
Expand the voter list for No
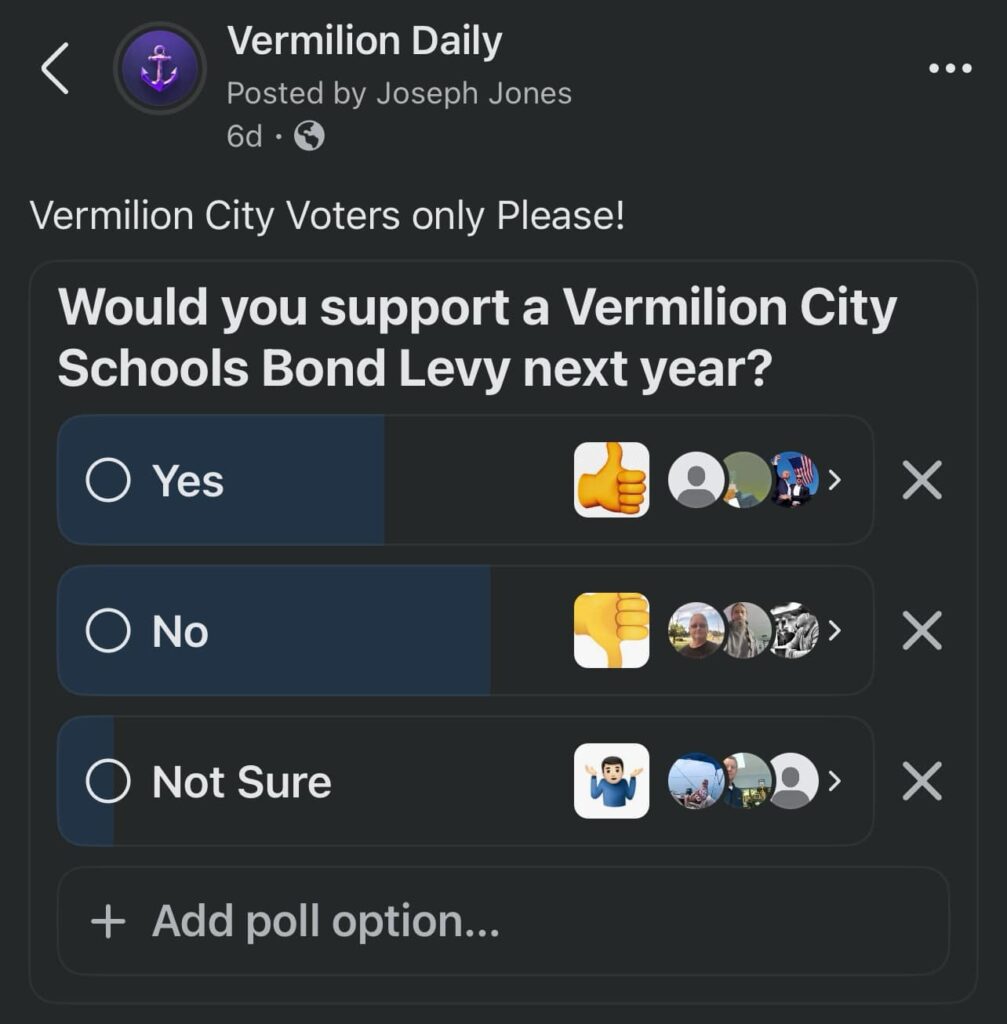[834, 630]
